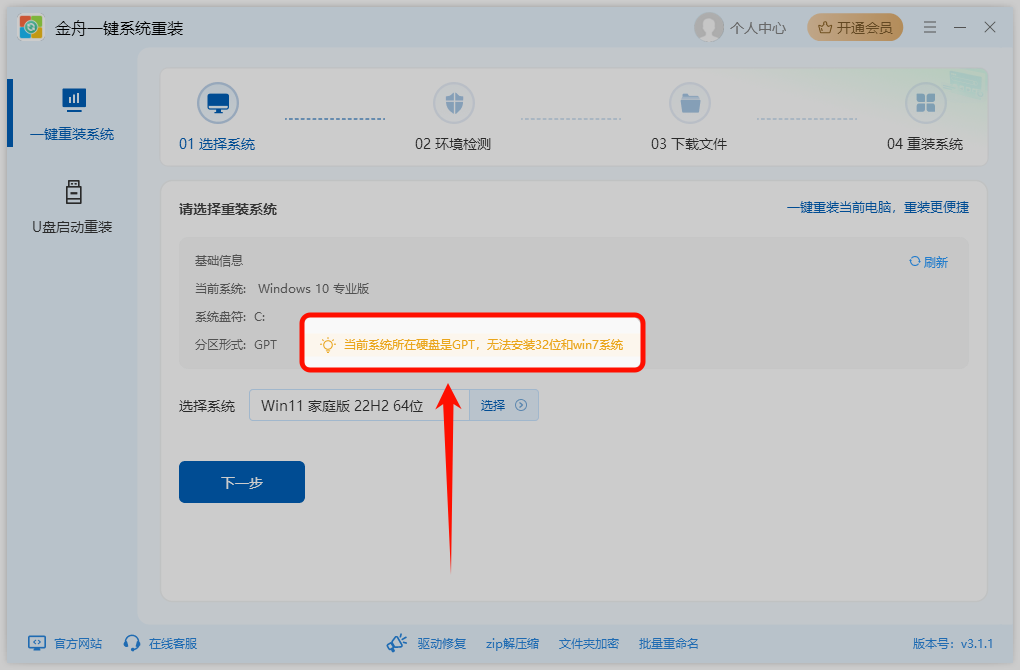Open the zip解压缩 link
The height and width of the screenshot is (670, 1020).
(x=512, y=643)
